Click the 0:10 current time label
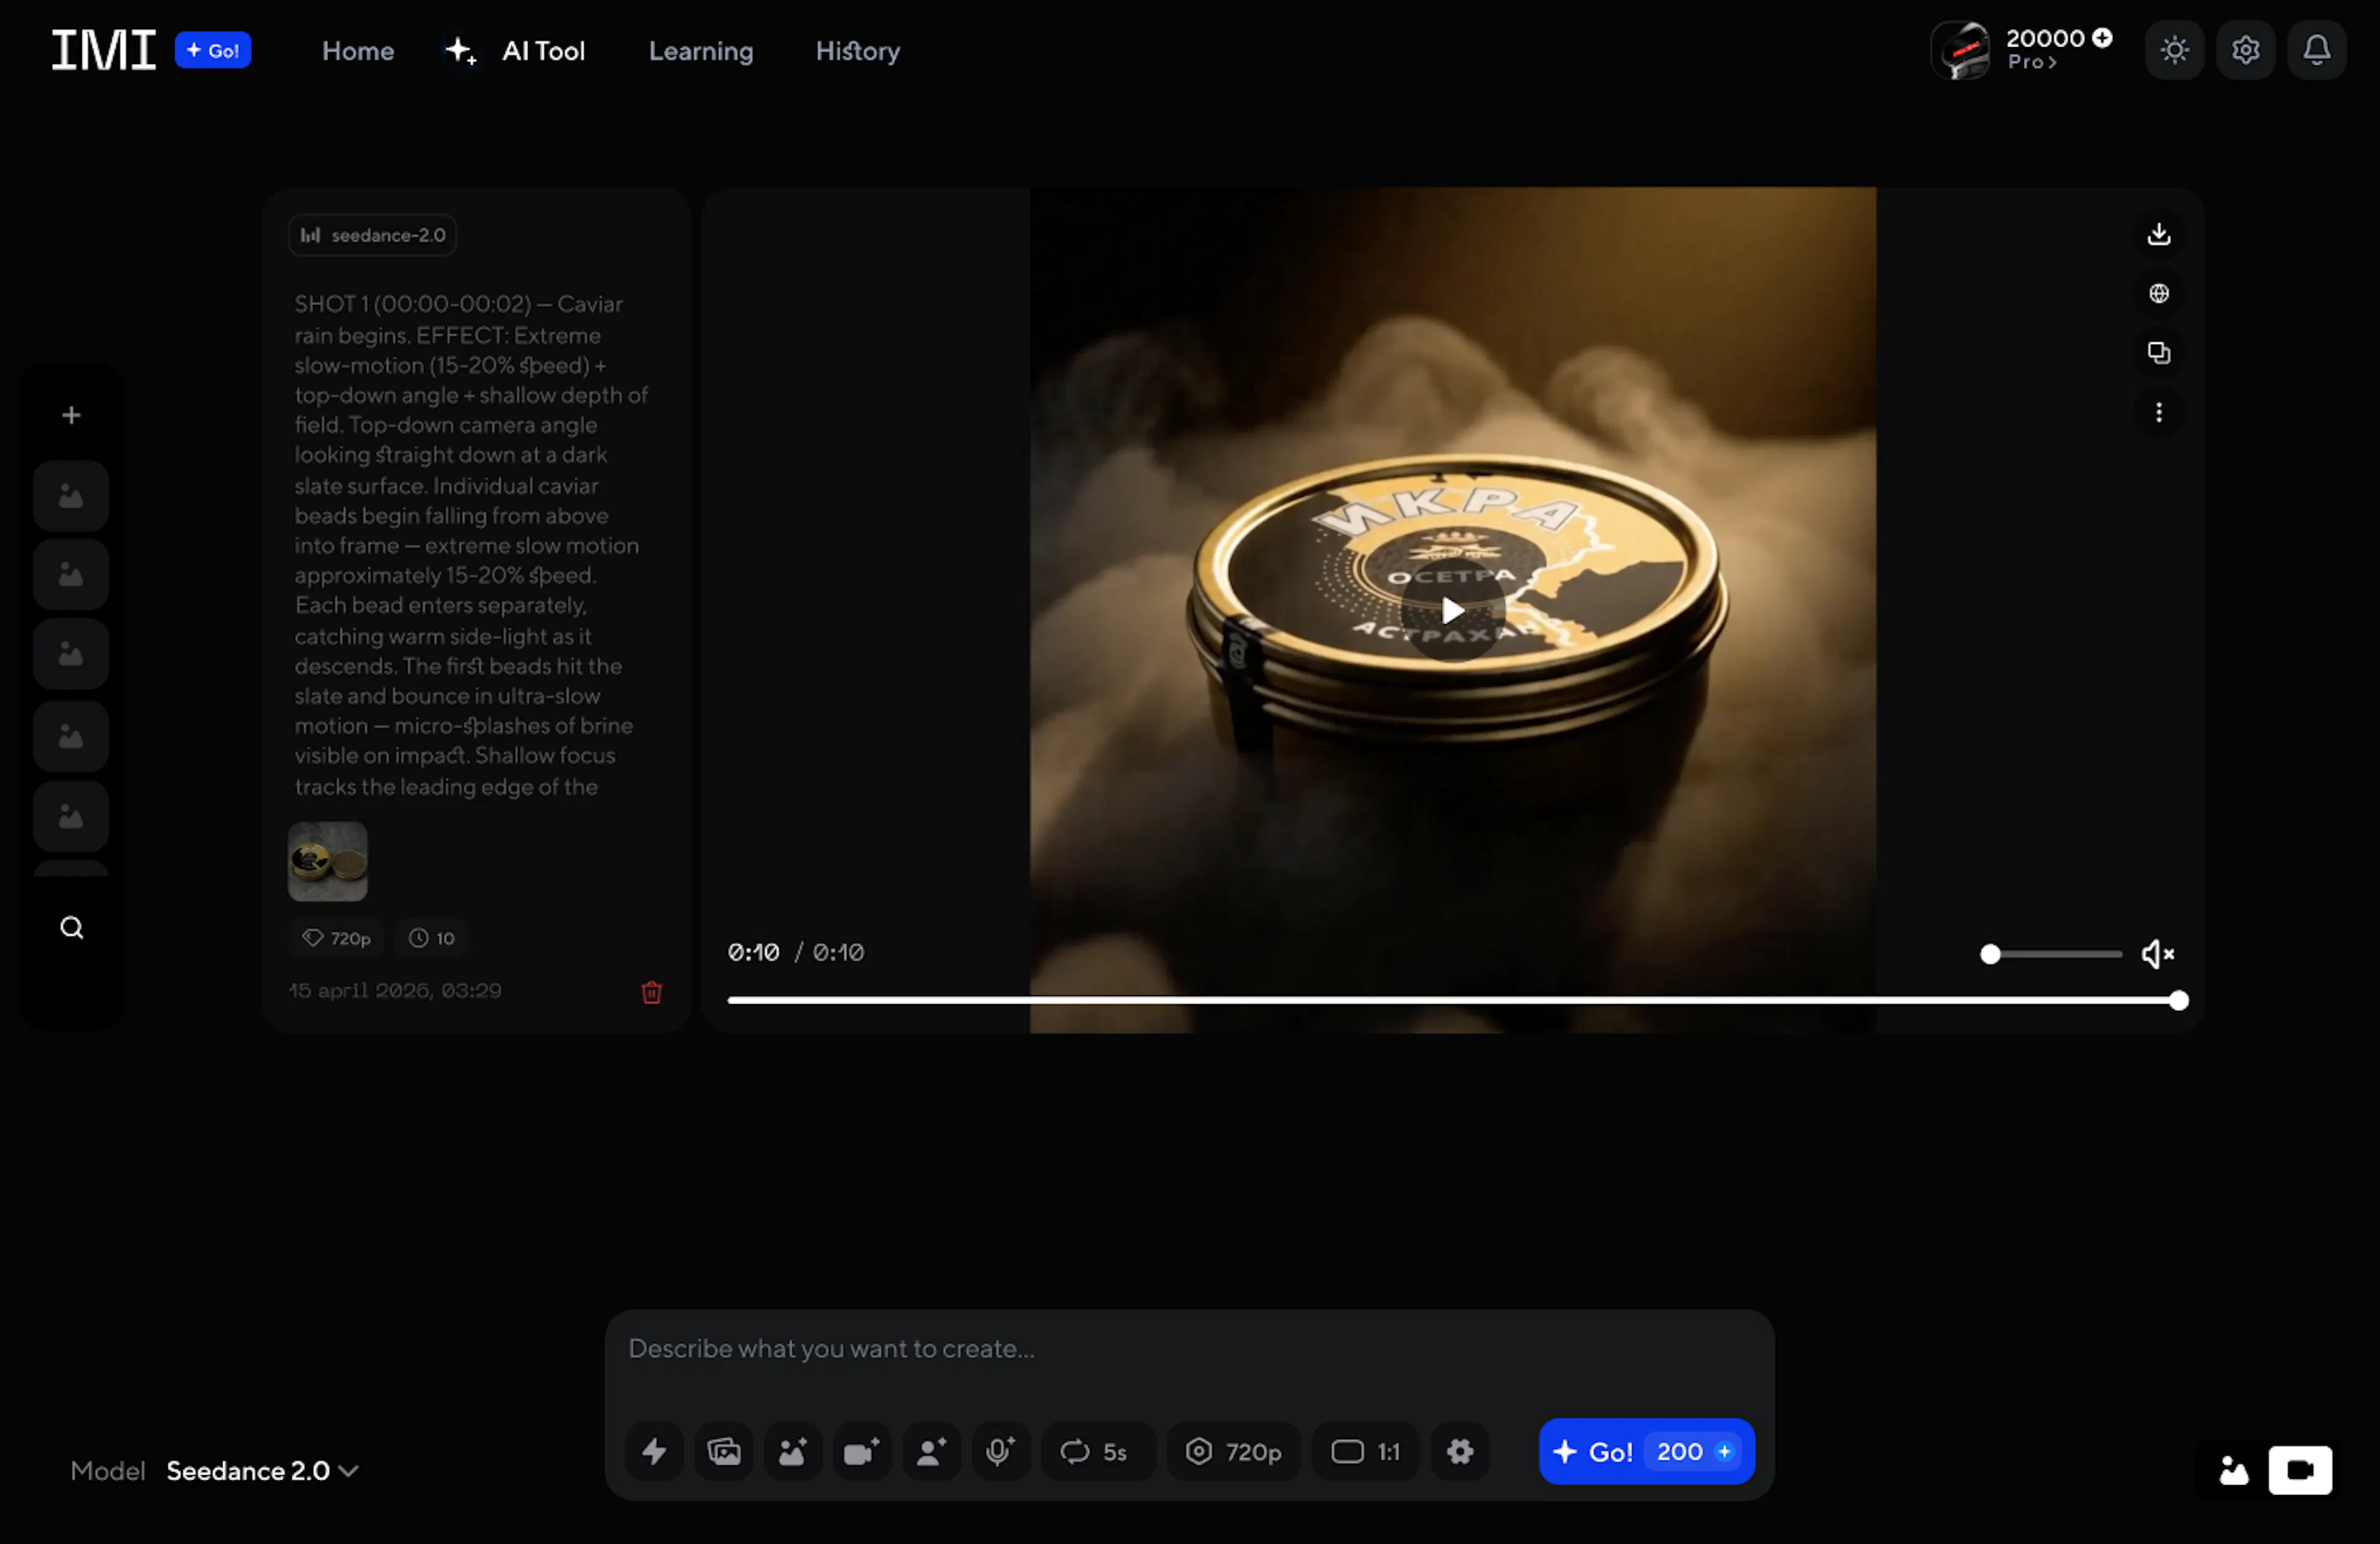The height and width of the screenshot is (1544, 2380). click(753, 953)
